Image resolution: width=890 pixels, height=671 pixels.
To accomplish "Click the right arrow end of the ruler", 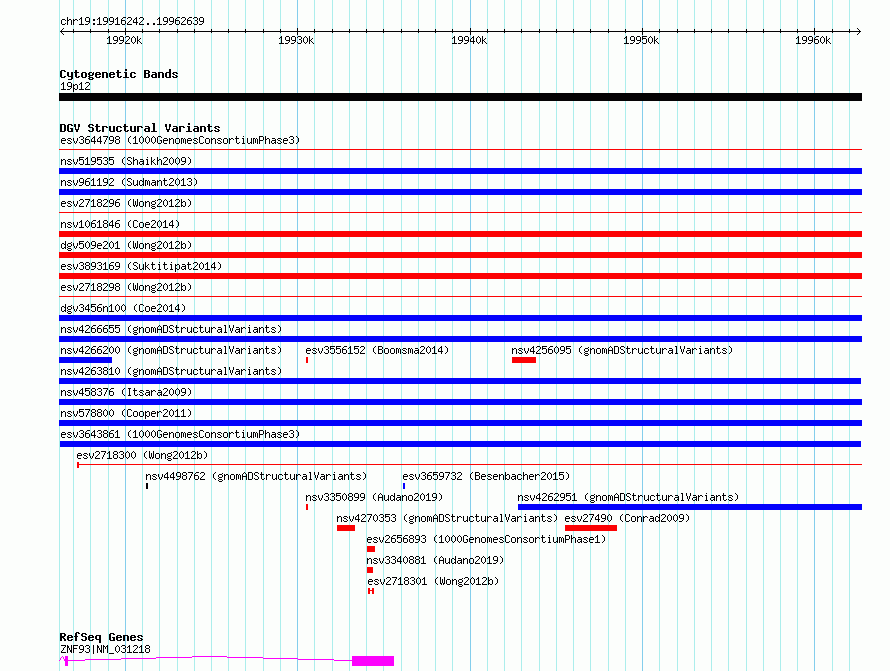I will tap(858, 31).
